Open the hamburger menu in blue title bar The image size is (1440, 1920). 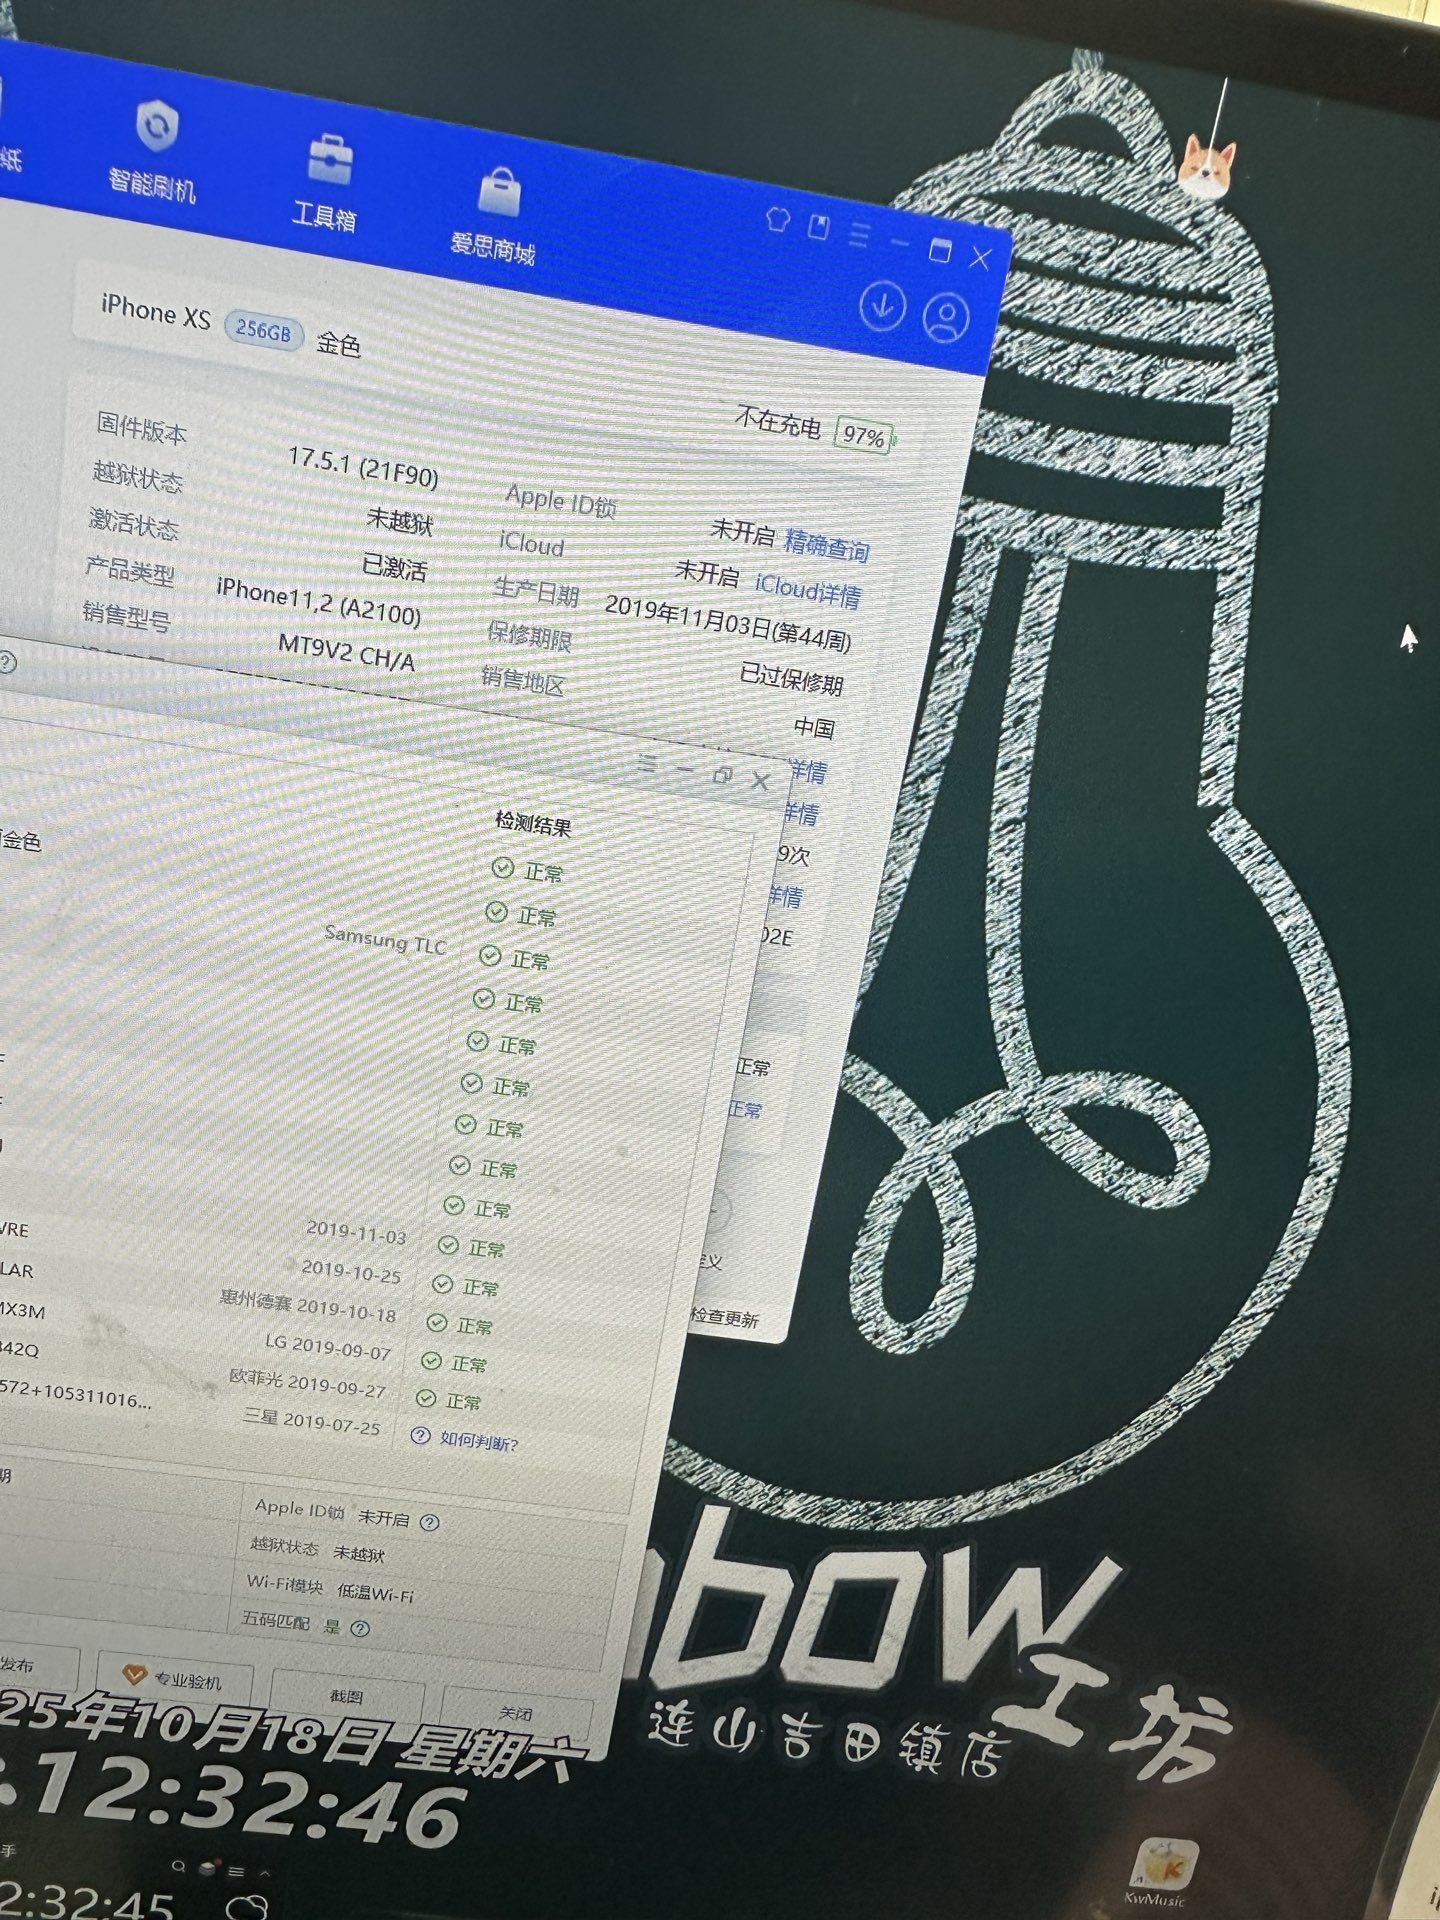click(859, 235)
